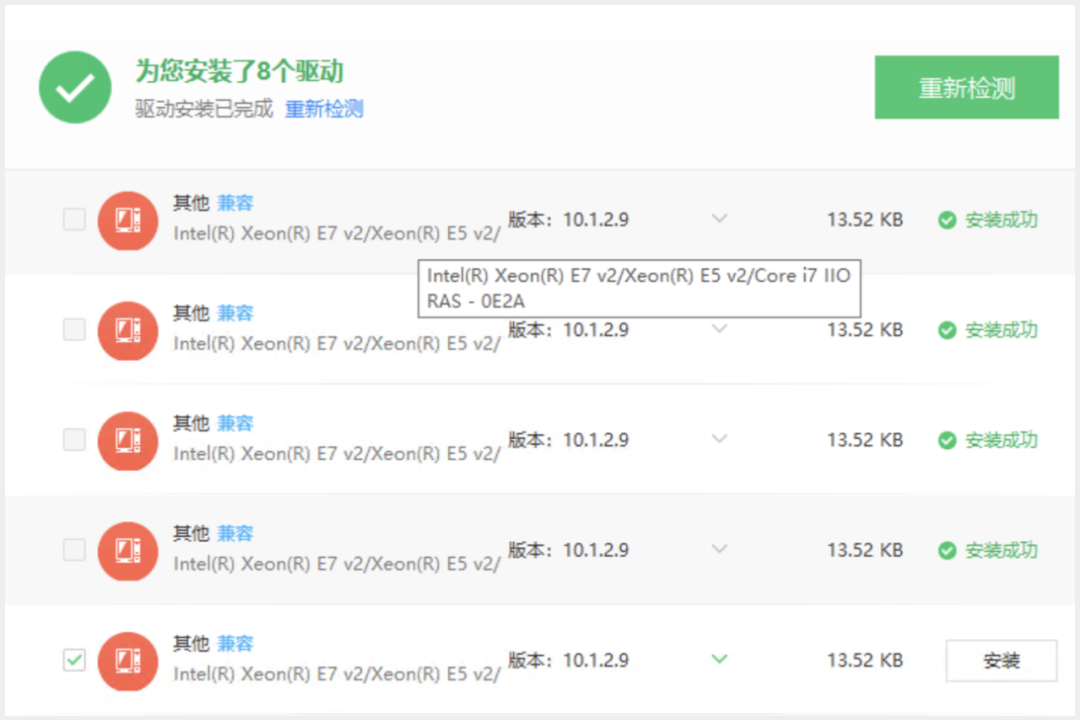This screenshot has height=720, width=1080.
Task: Expand the version dropdown of the third driver
Action: 719,438
